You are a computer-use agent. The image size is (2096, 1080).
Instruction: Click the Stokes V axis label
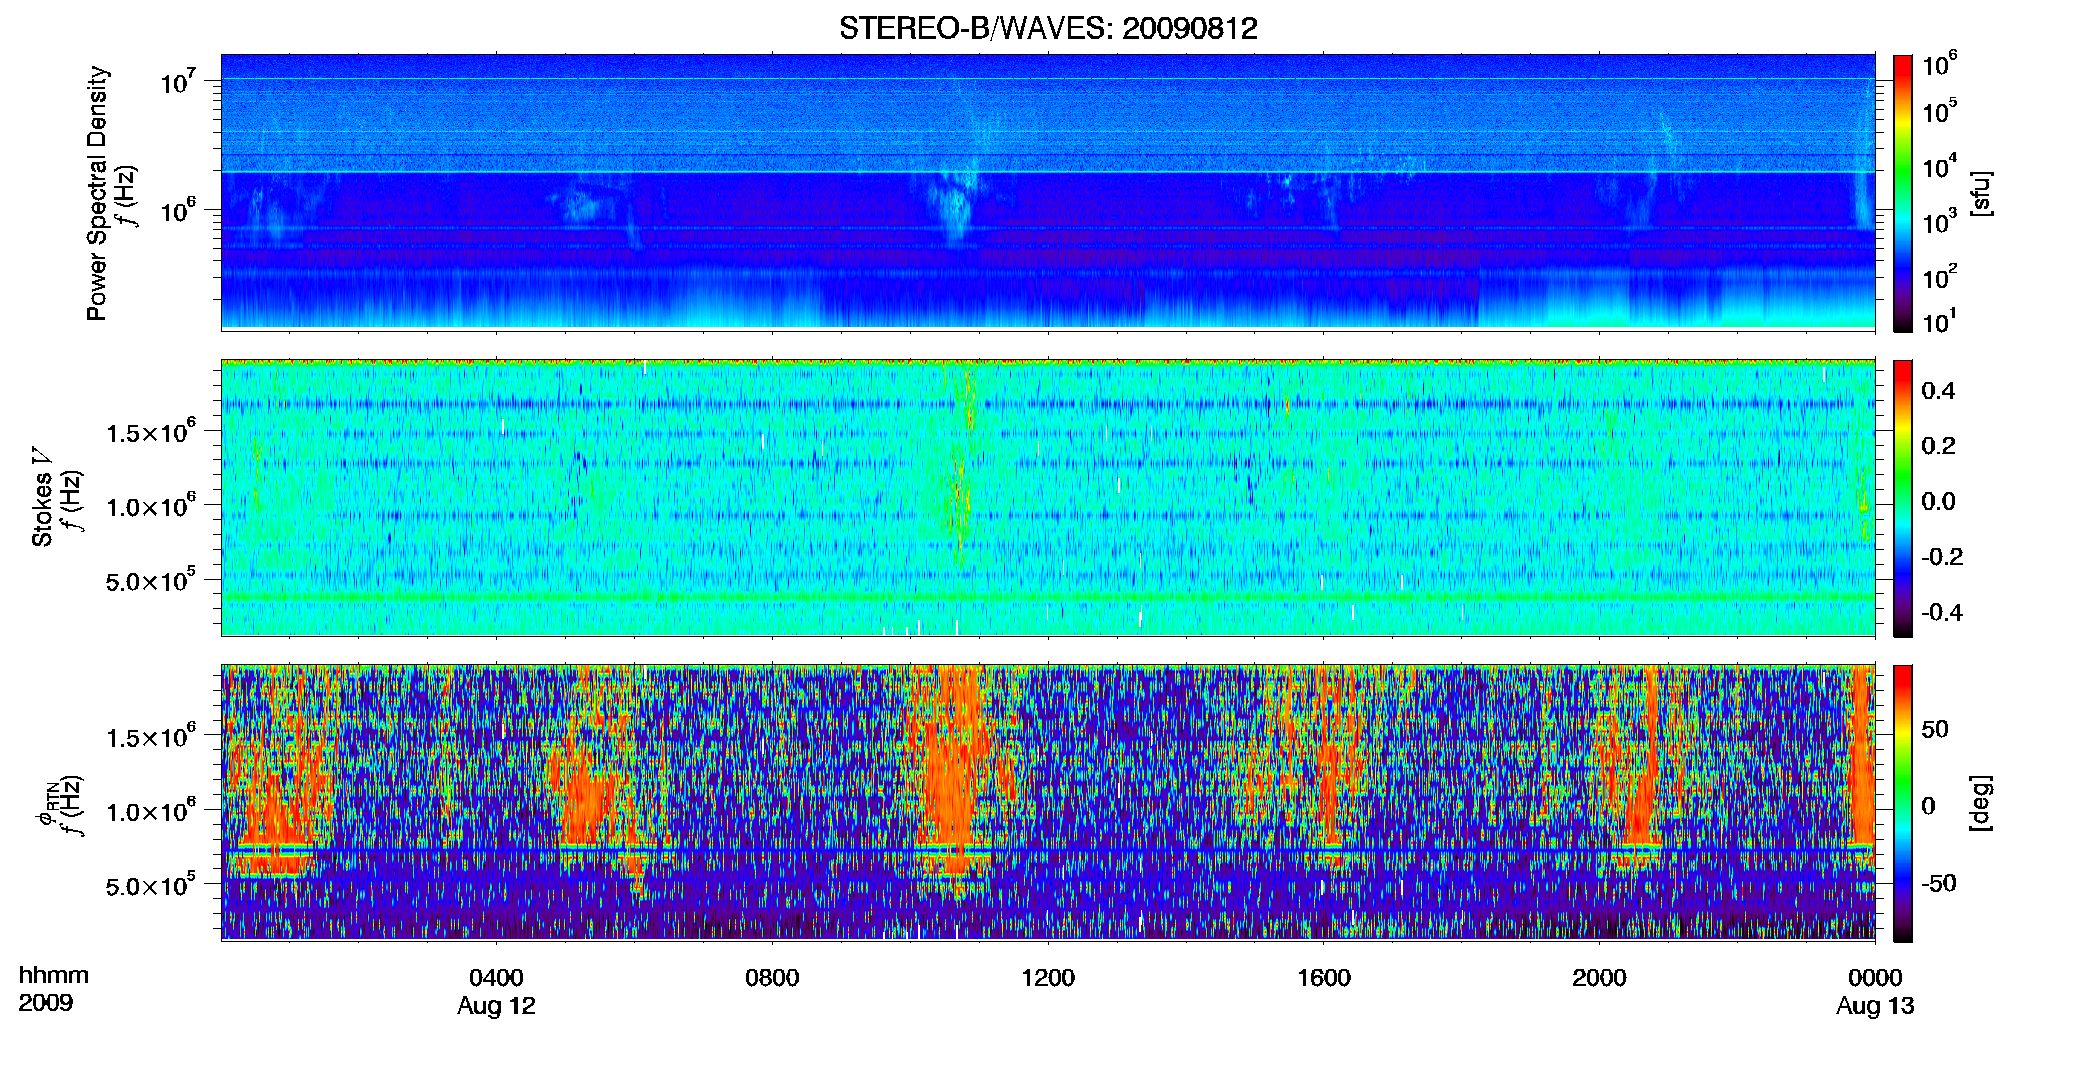(x=43, y=498)
